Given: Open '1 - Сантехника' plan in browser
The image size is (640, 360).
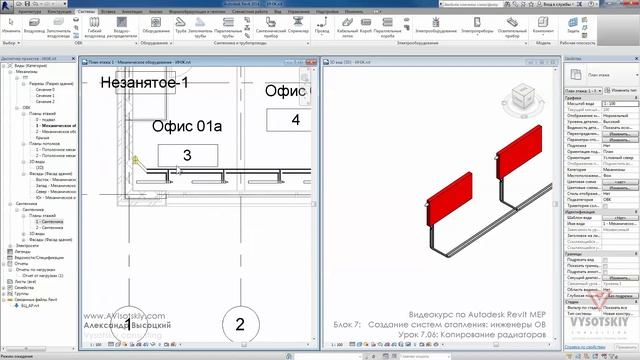Looking at the screenshot, I should 49,222.
